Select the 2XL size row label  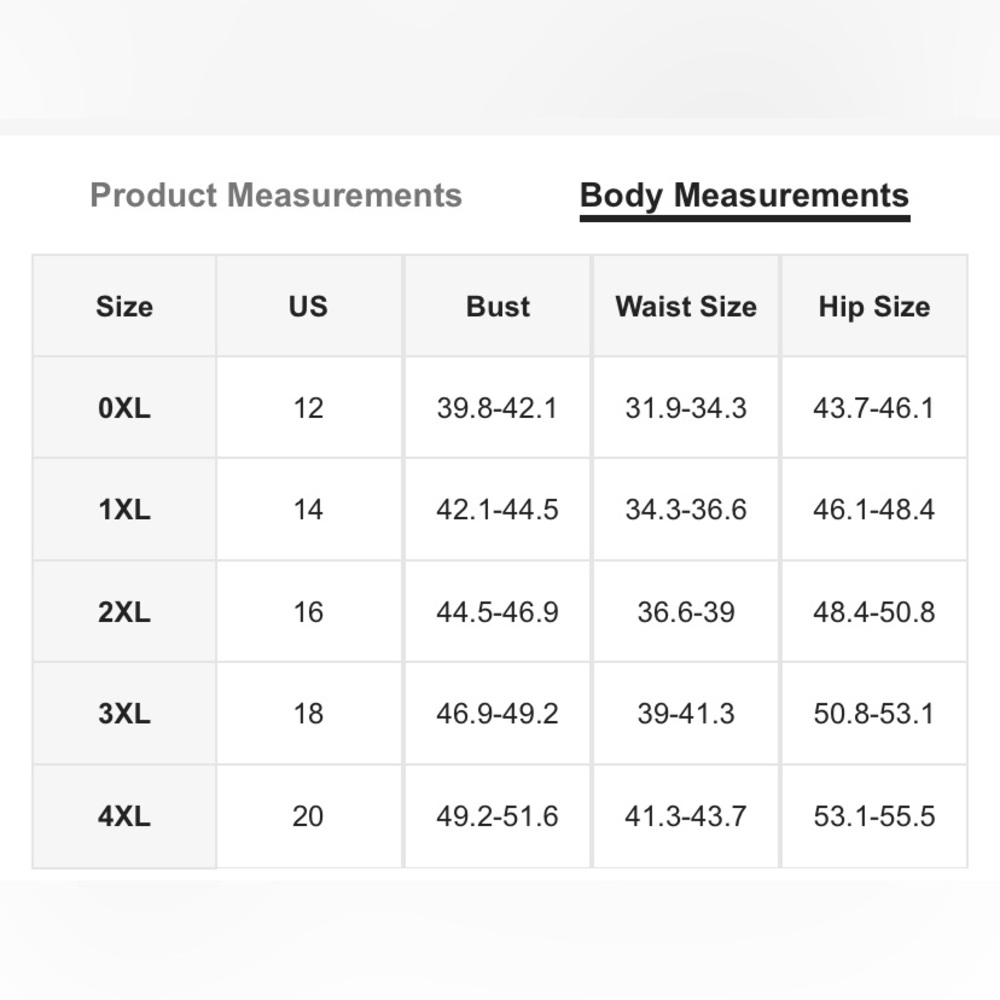point(124,612)
